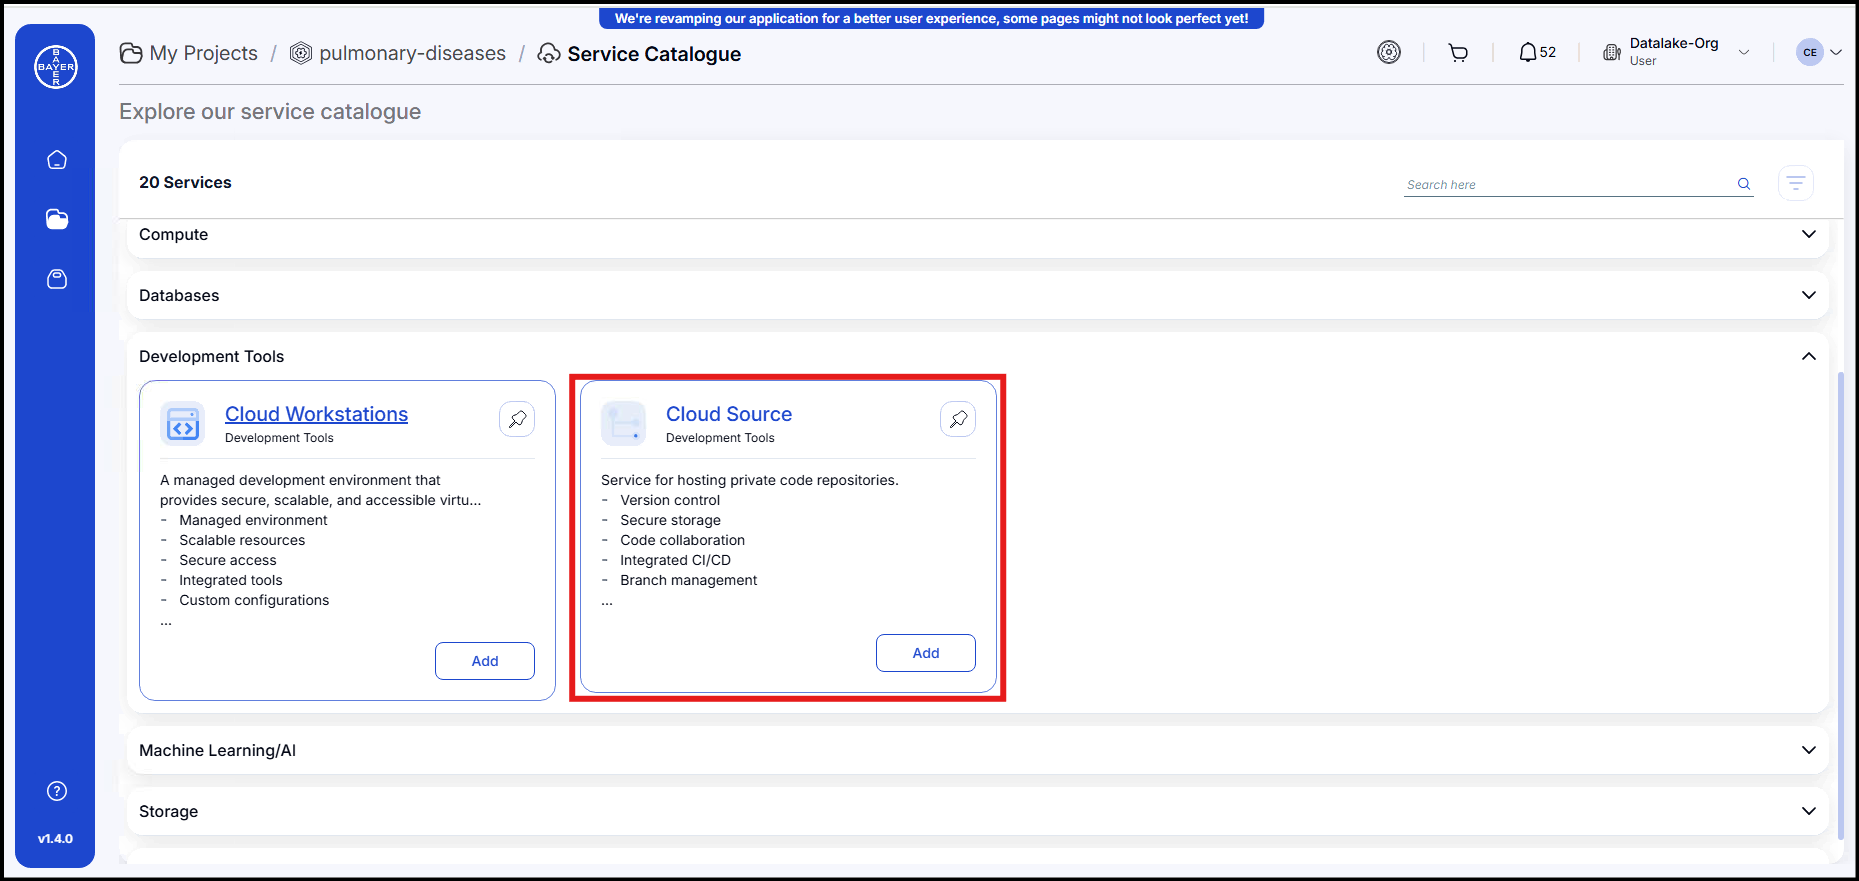
Task: Pin the Cloud Workstations service
Action: [517, 419]
